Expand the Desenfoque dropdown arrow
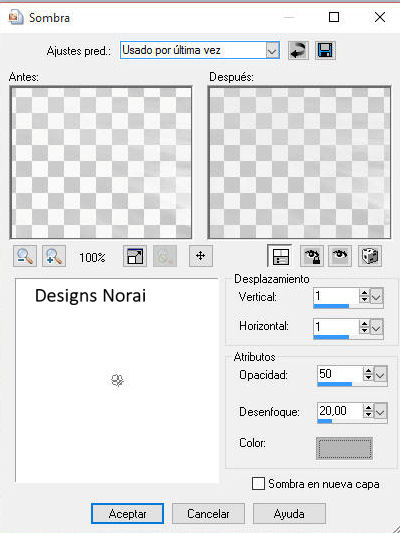Image resolution: width=400 pixels, height=533 pixels. click(x=380, y=412)
